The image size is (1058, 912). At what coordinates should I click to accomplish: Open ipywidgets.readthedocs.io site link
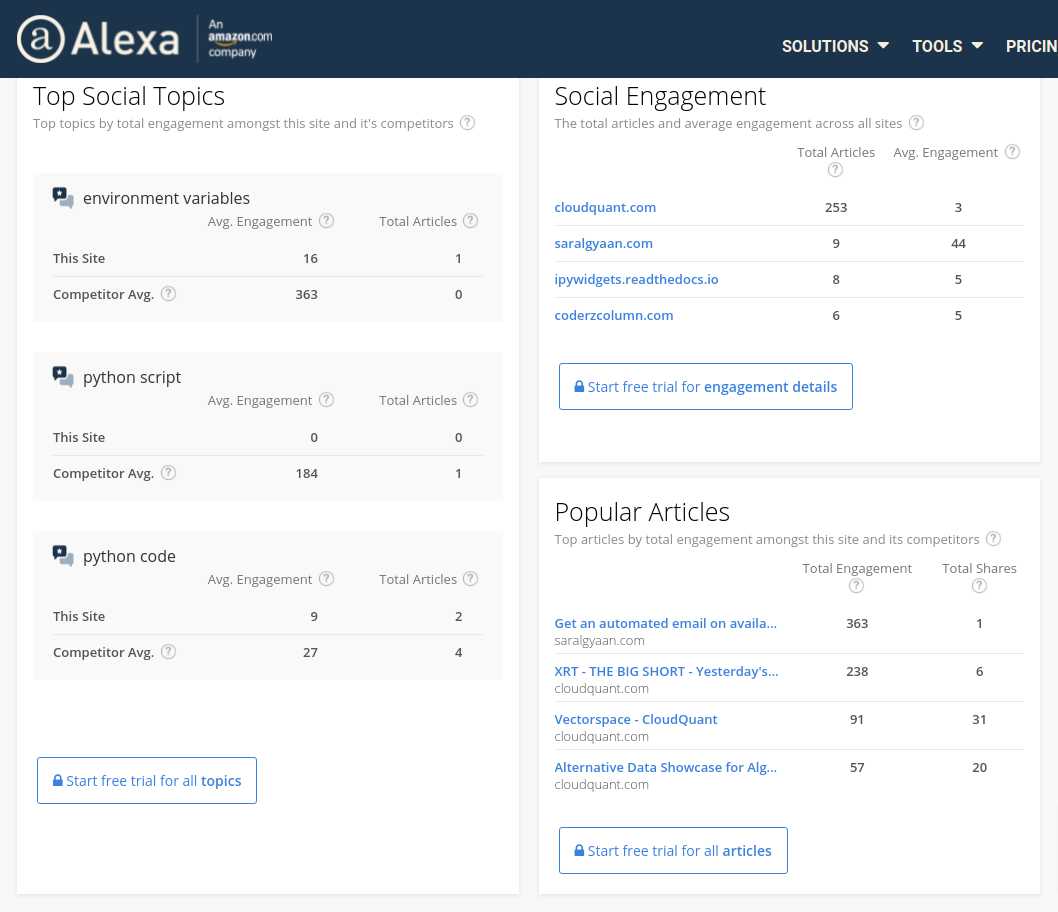[636, 279]
